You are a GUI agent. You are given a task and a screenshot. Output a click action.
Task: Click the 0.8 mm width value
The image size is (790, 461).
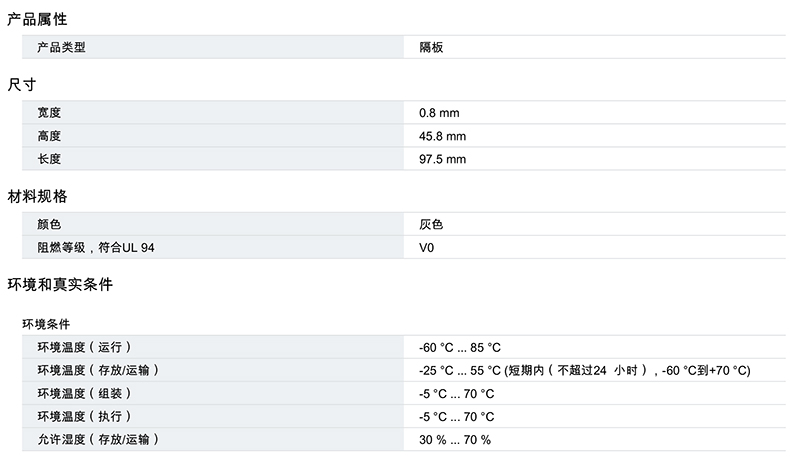click(440, 113)
